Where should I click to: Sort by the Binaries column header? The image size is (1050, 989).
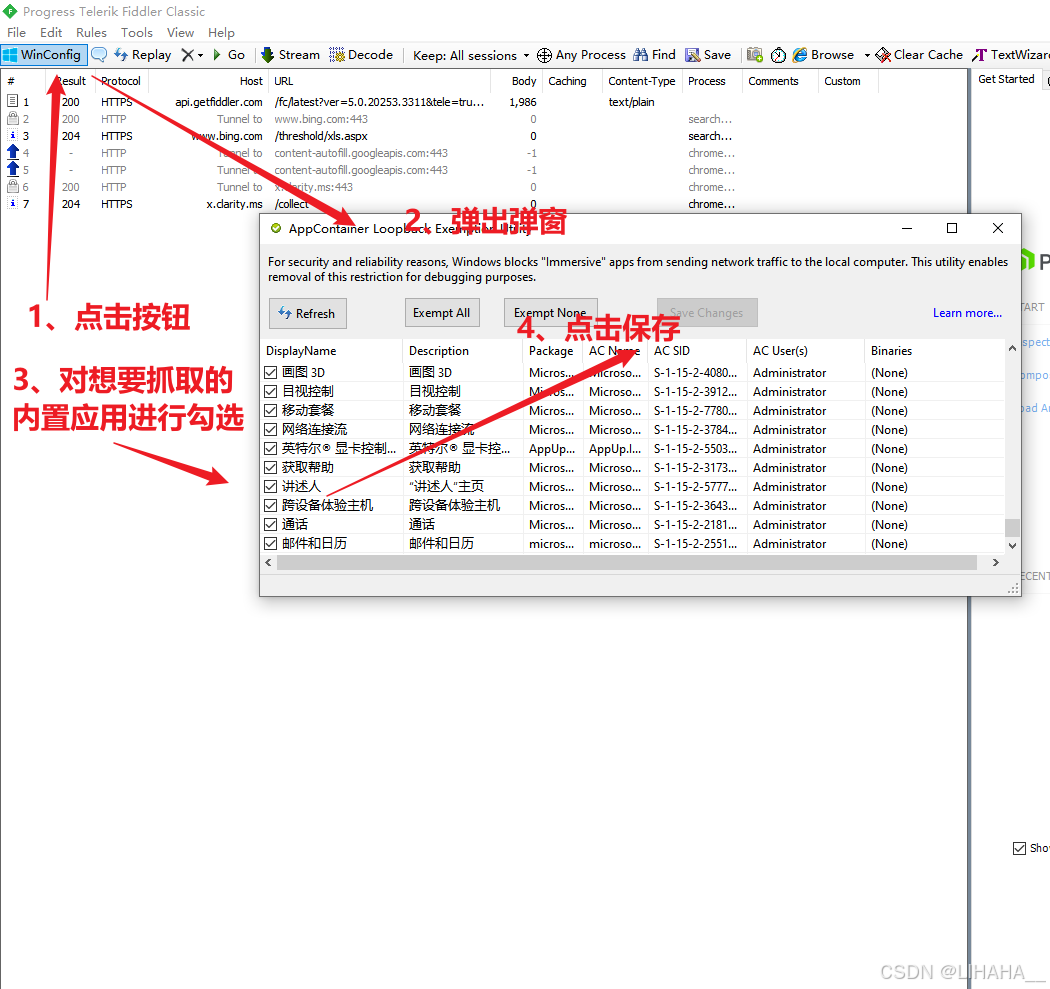tap(935, 351)
